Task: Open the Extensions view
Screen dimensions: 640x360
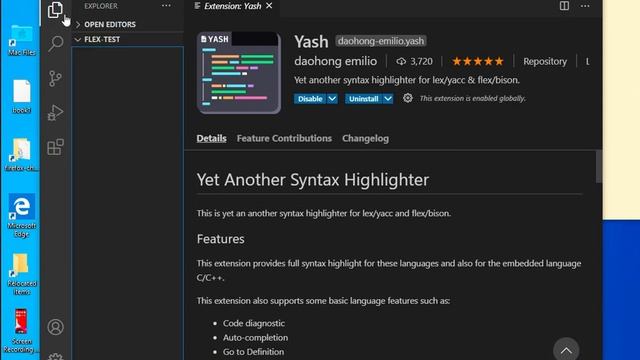Action: 56,147
